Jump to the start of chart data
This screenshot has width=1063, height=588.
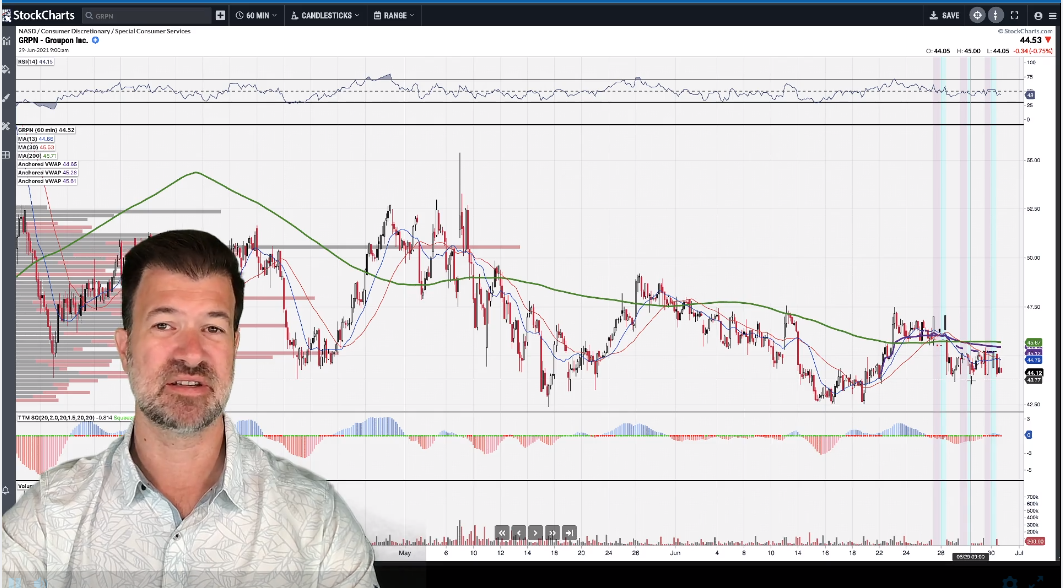502,533
